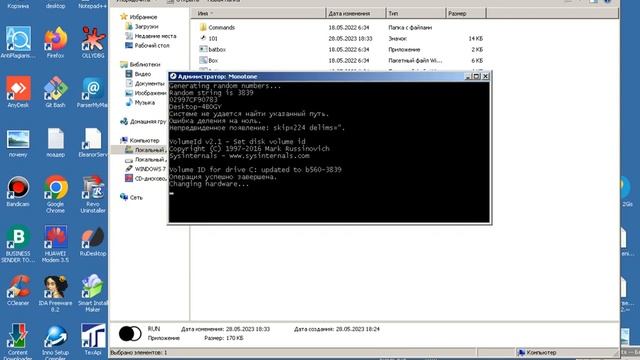The height and width of the screenshot is (360, 640).
Task: Open the AntiPlagiarism desktop shortcut
Action: (x=18, y=42)
